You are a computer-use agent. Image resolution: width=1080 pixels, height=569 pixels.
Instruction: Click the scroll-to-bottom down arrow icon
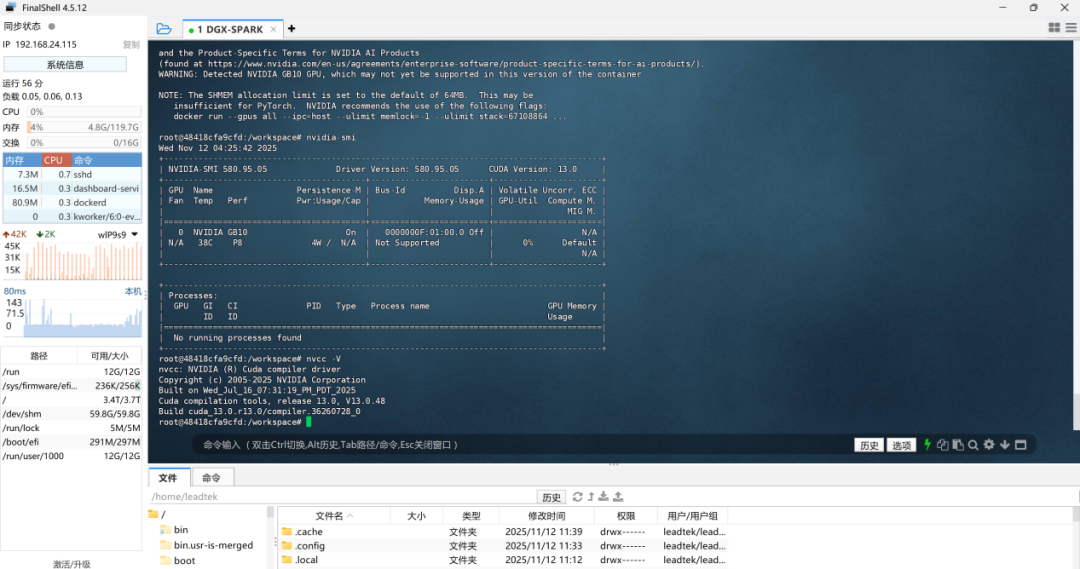tap(1005, 445)
